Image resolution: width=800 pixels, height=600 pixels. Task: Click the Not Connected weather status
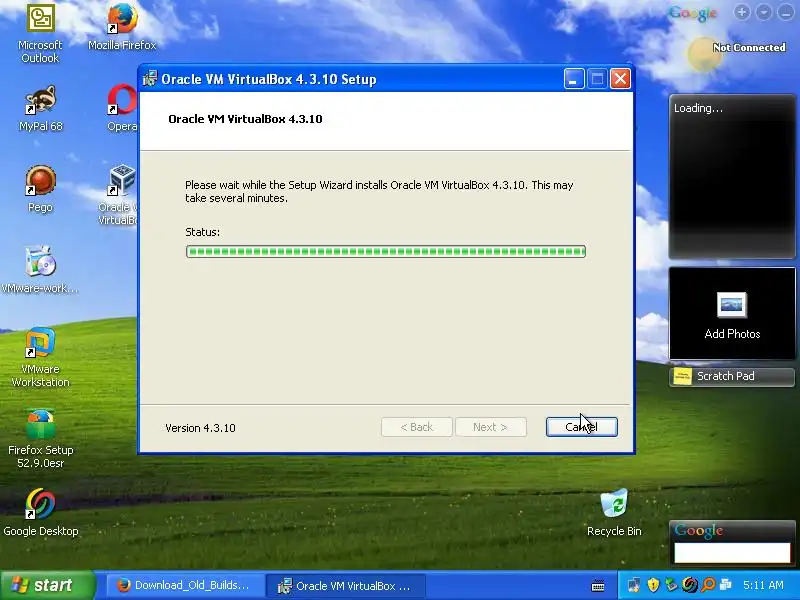pyautogui.click(x=749, y=47)
